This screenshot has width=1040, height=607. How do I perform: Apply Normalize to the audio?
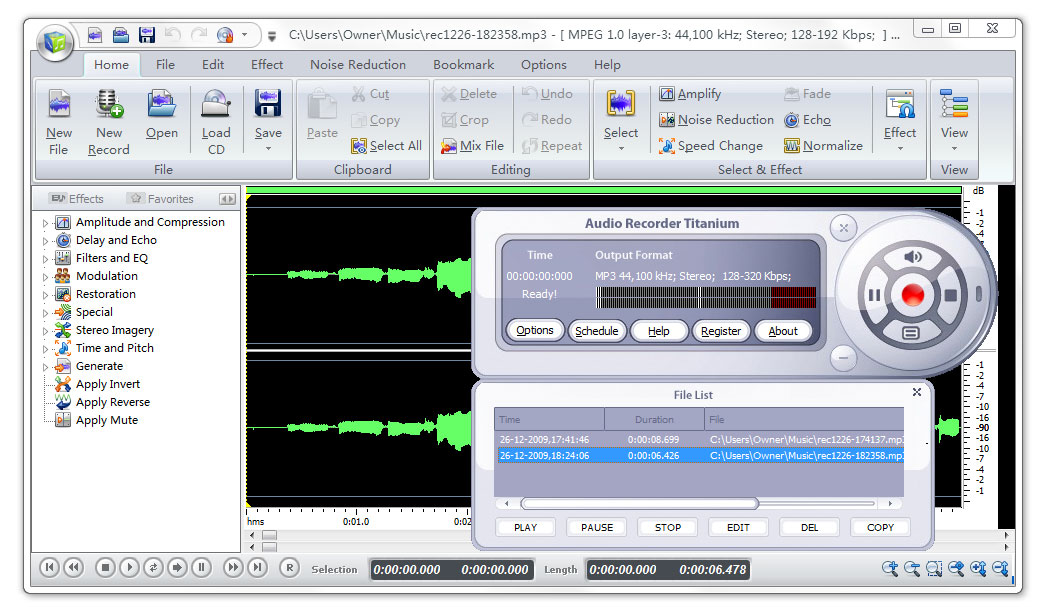(x=823, y=146)
